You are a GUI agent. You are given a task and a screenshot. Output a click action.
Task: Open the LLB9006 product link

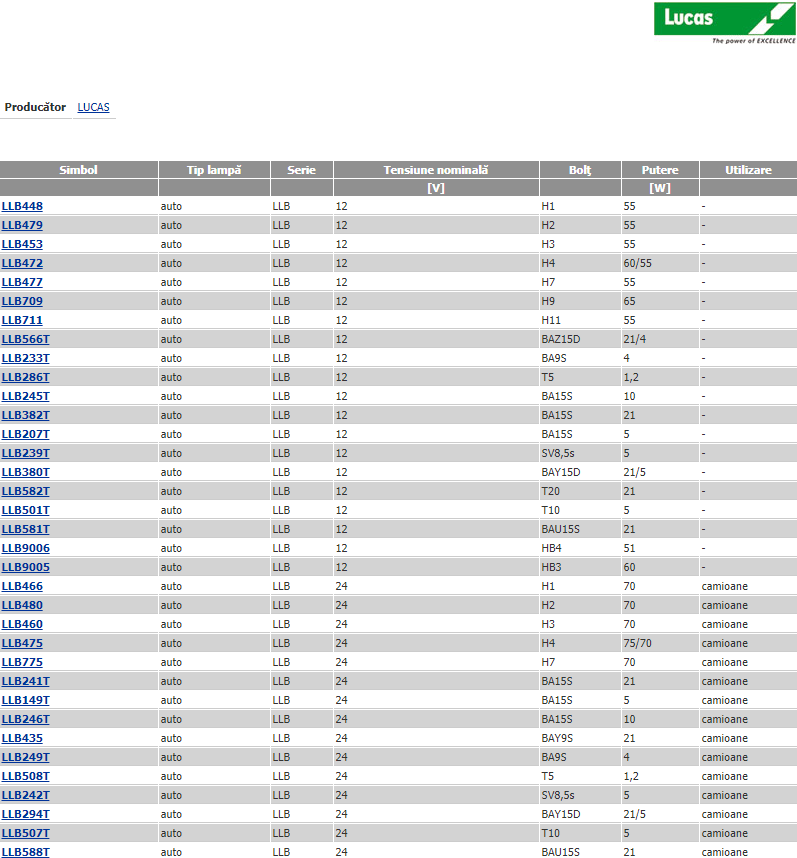[x=25, y=548]
